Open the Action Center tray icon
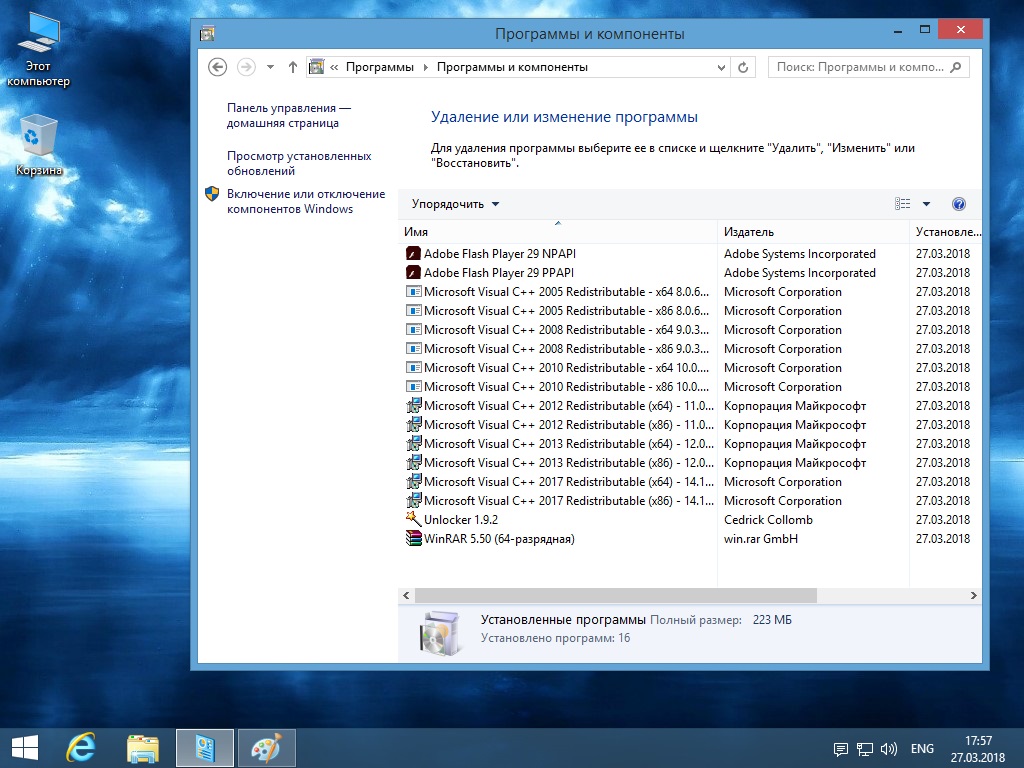1024x768 pixels. click(x=841, y=748)
